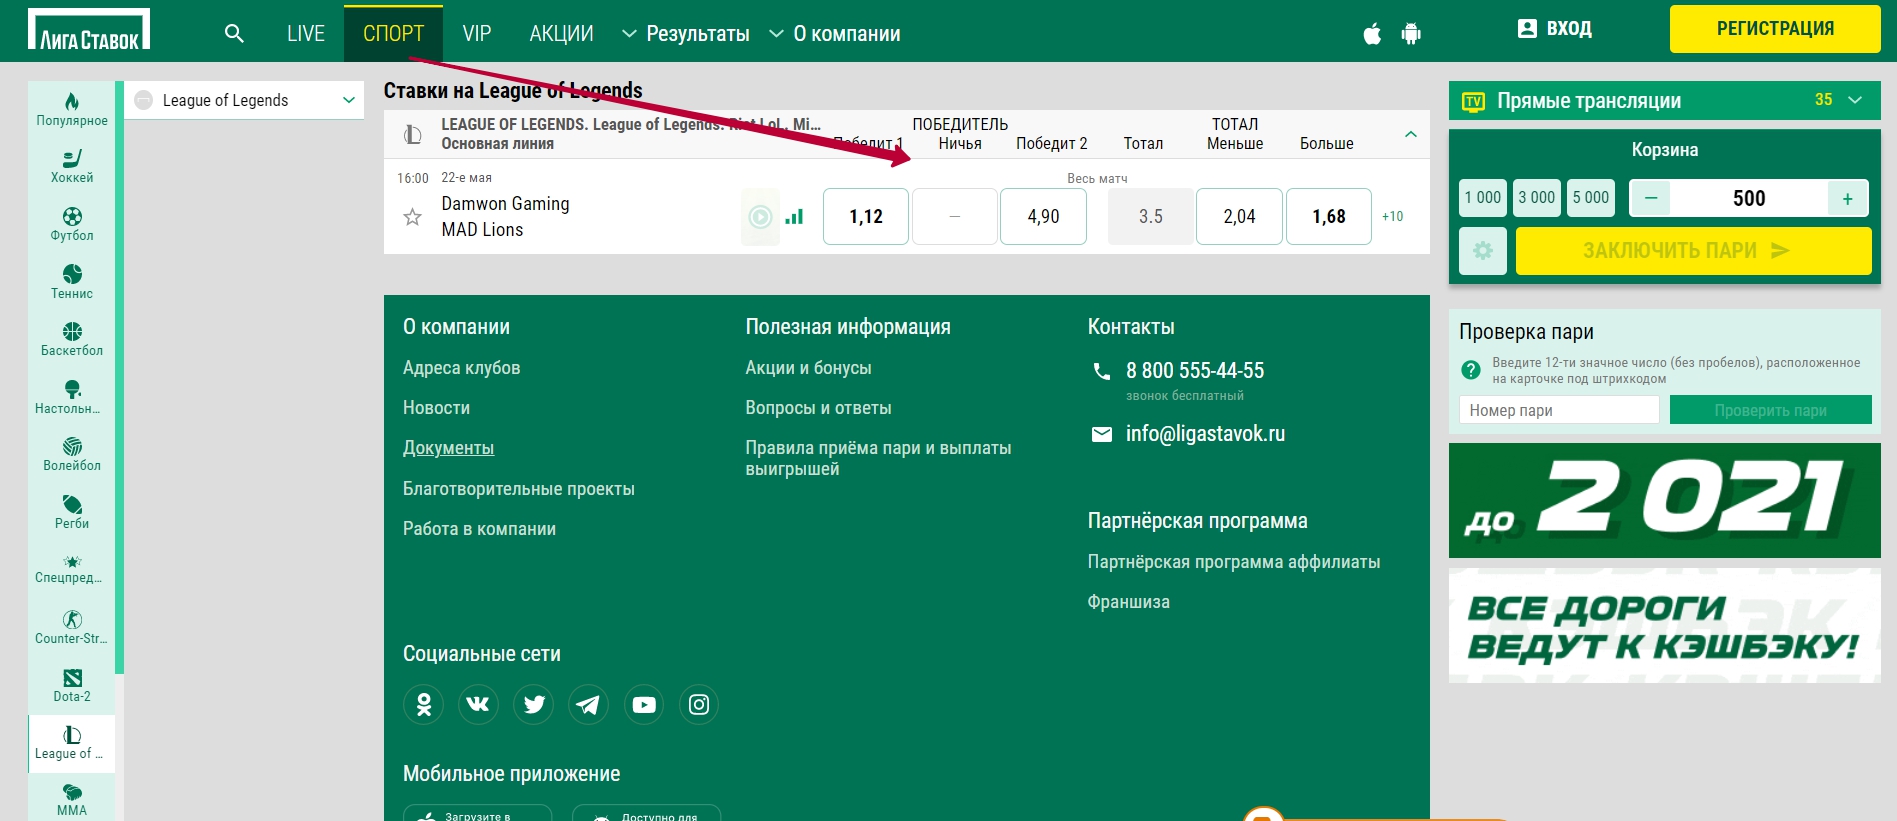Increase stake with plus button
The image size is (1897, 821).
[1848, 198]
